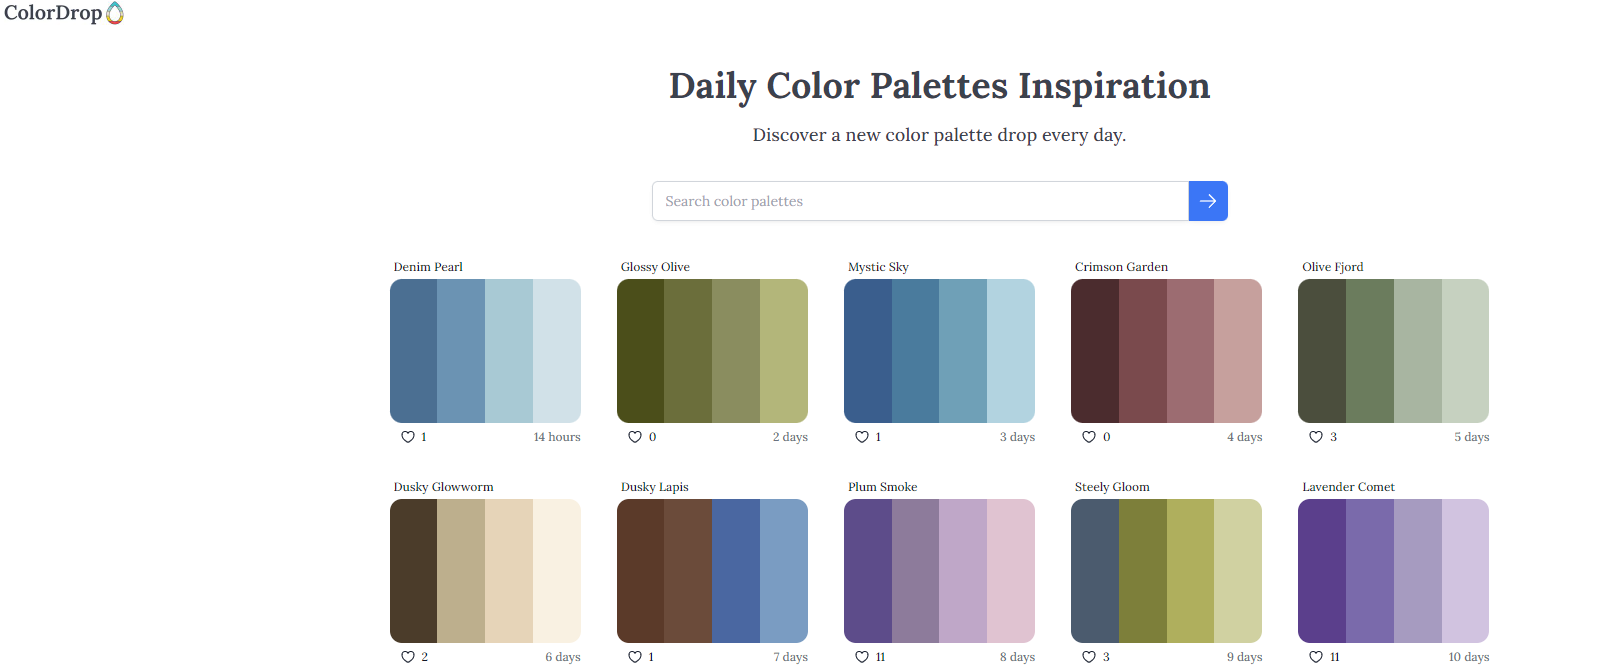This screenshot has height=670, width=1623.
Task: Select the cream swatch in Dusky Glowworm
Action: pyautogui.click(x=557, y=571)
